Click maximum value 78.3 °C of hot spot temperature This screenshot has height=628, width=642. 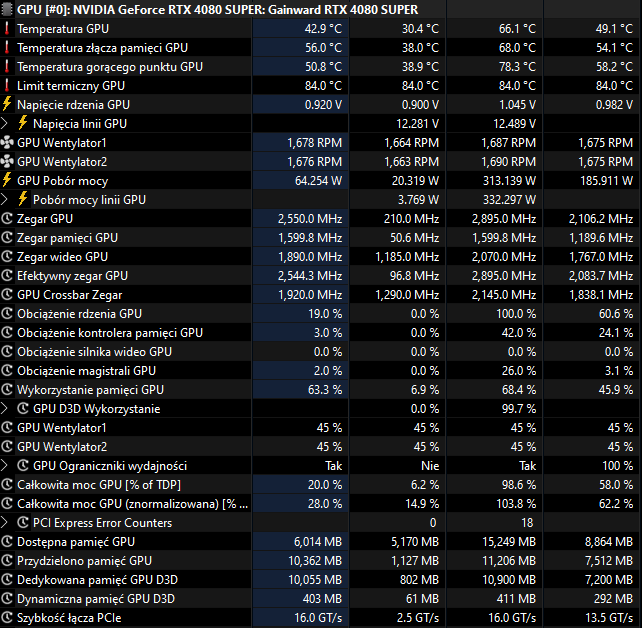click(x=517, y=67)
